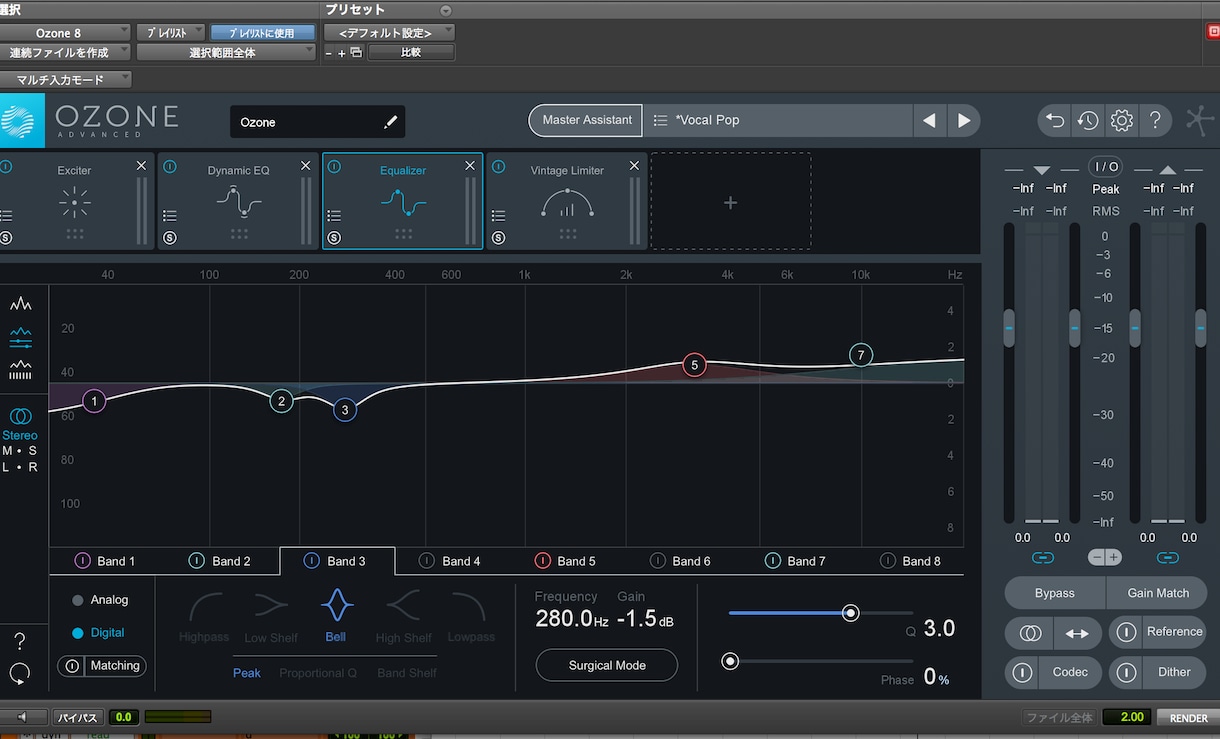Open the プレイリスト dropdown
This screenshot has height=739, width=1220.
click(x=171, y=33)
